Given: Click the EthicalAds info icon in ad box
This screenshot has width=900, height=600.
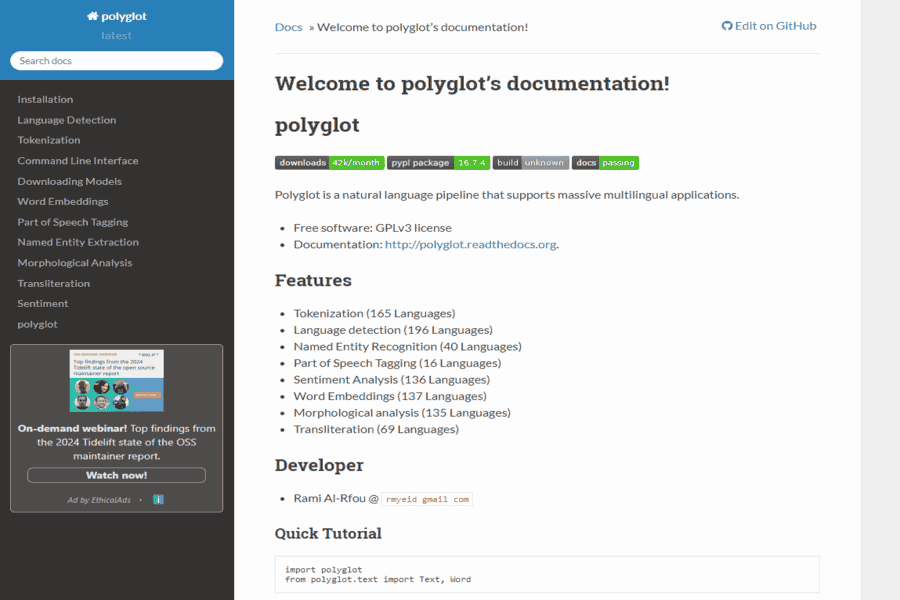Looking at the screenshot, I should click(158, 500).
